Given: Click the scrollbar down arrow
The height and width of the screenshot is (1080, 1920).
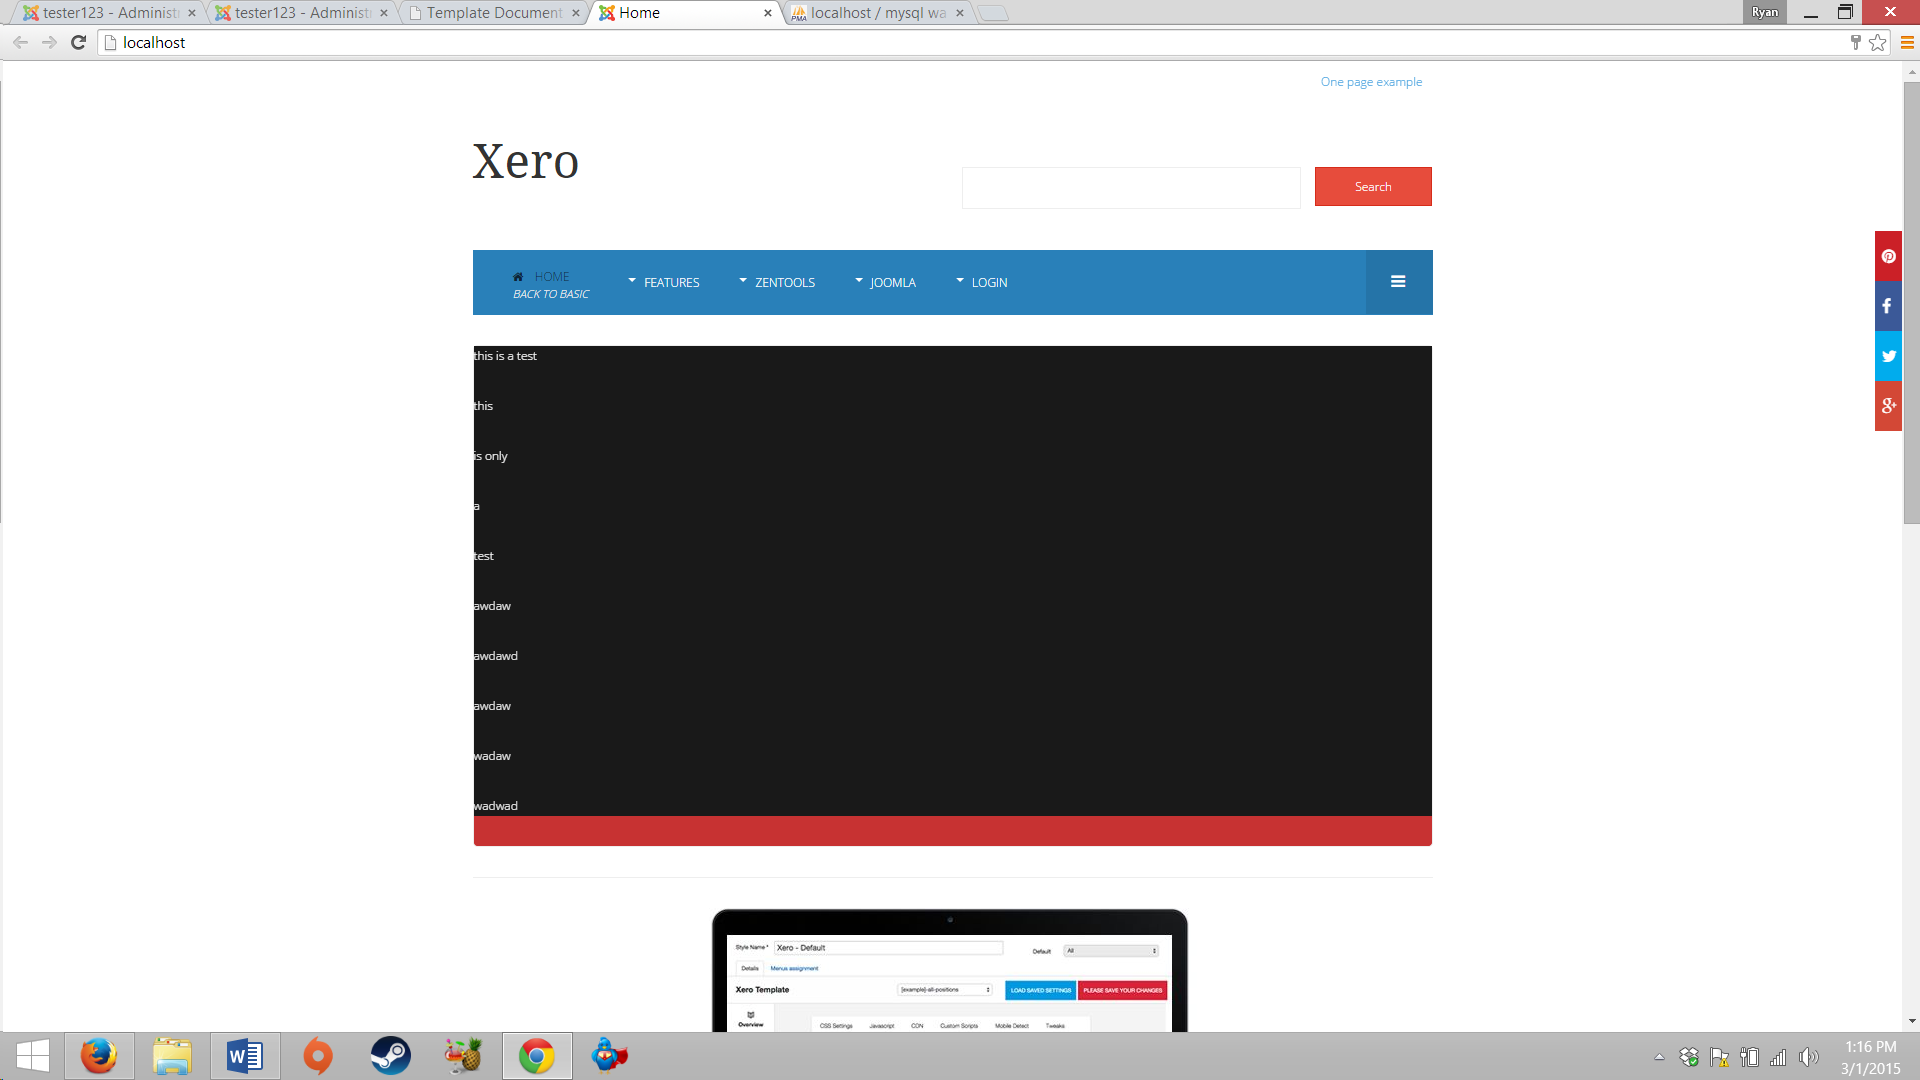Looking at the screenshot, I should pyautogui.click(x=1911, y=1022).
